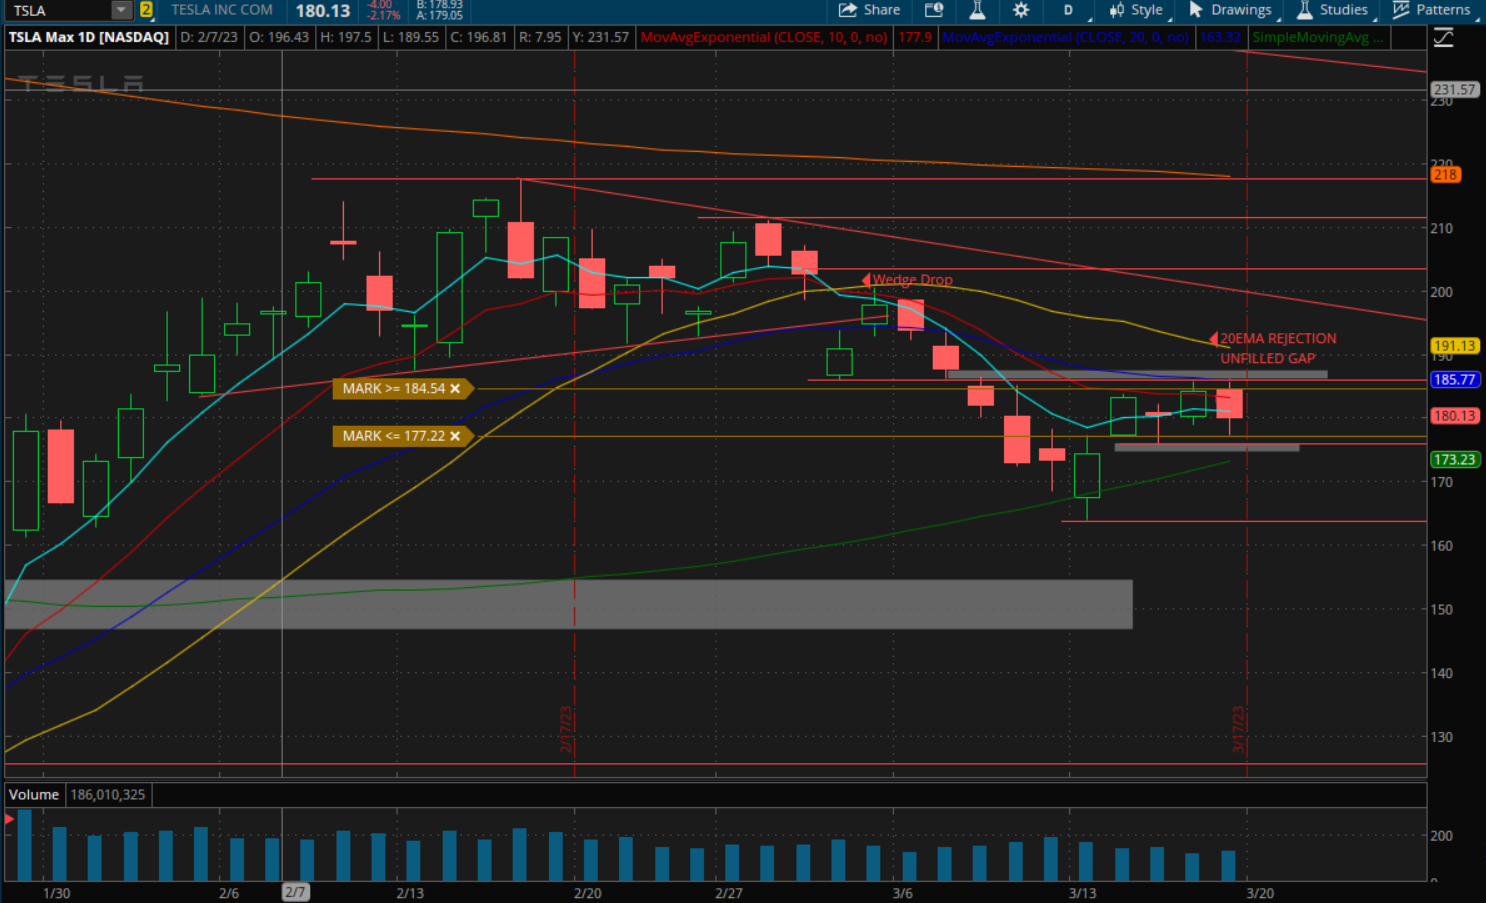Click the R: 7.95 range value
This screenshot has width=1486, height=903.
pyautogui.click(x=540, y=37)
